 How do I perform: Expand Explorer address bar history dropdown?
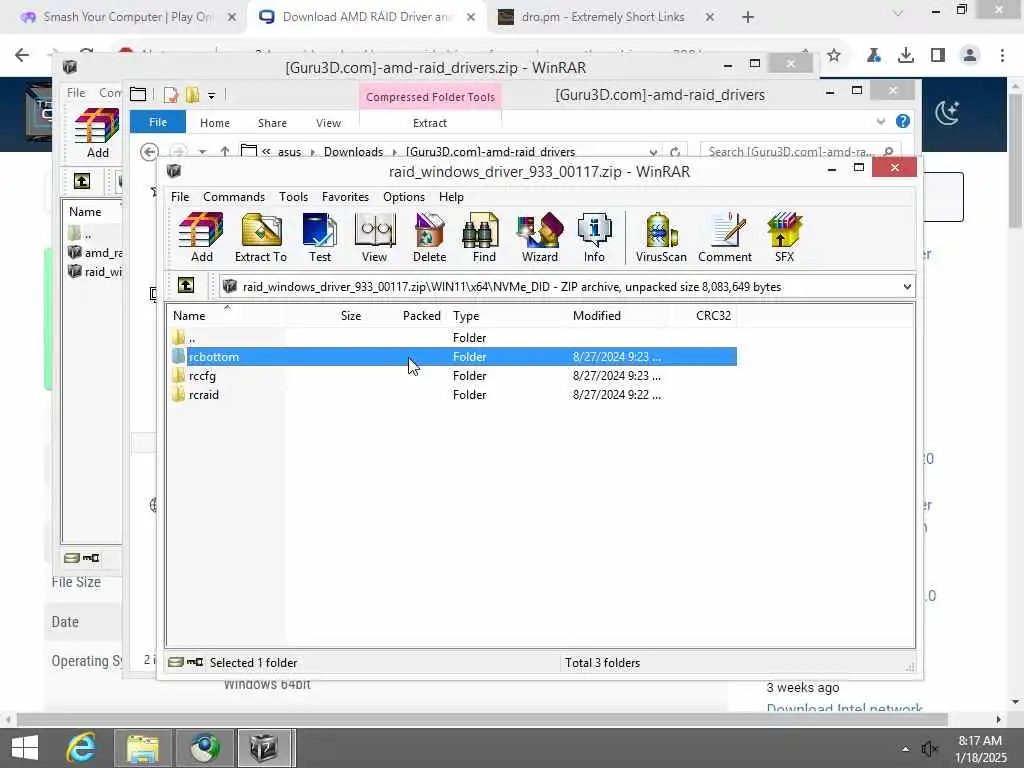653,152
